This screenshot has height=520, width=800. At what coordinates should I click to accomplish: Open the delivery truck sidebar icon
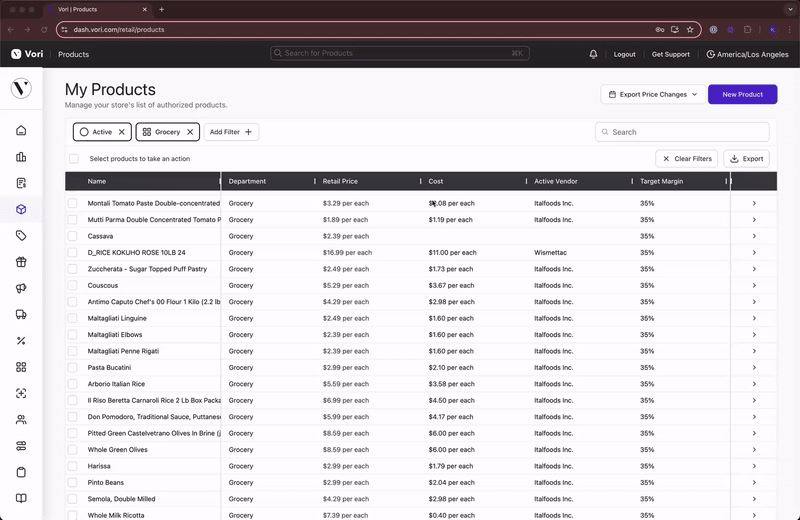pyautogui.click(x=21, y=314)
